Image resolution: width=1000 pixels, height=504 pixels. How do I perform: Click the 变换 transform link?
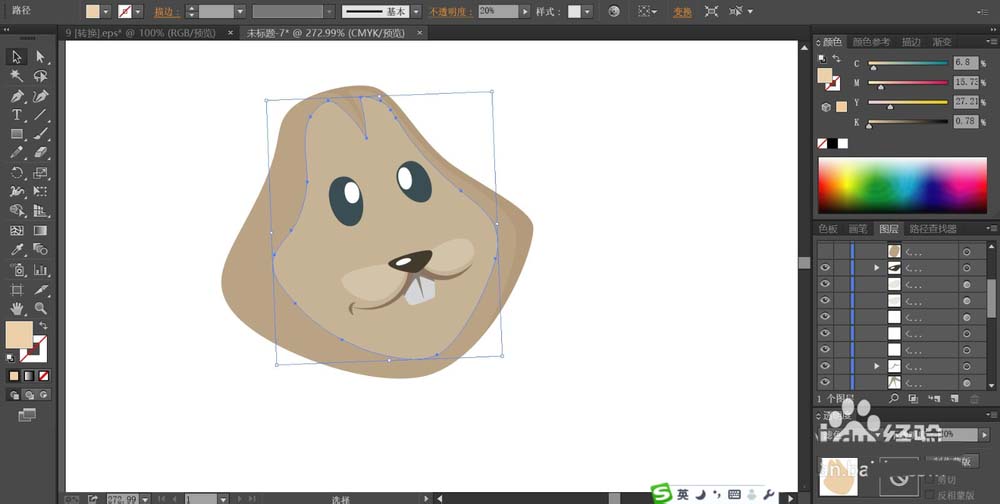click(681, 12)
